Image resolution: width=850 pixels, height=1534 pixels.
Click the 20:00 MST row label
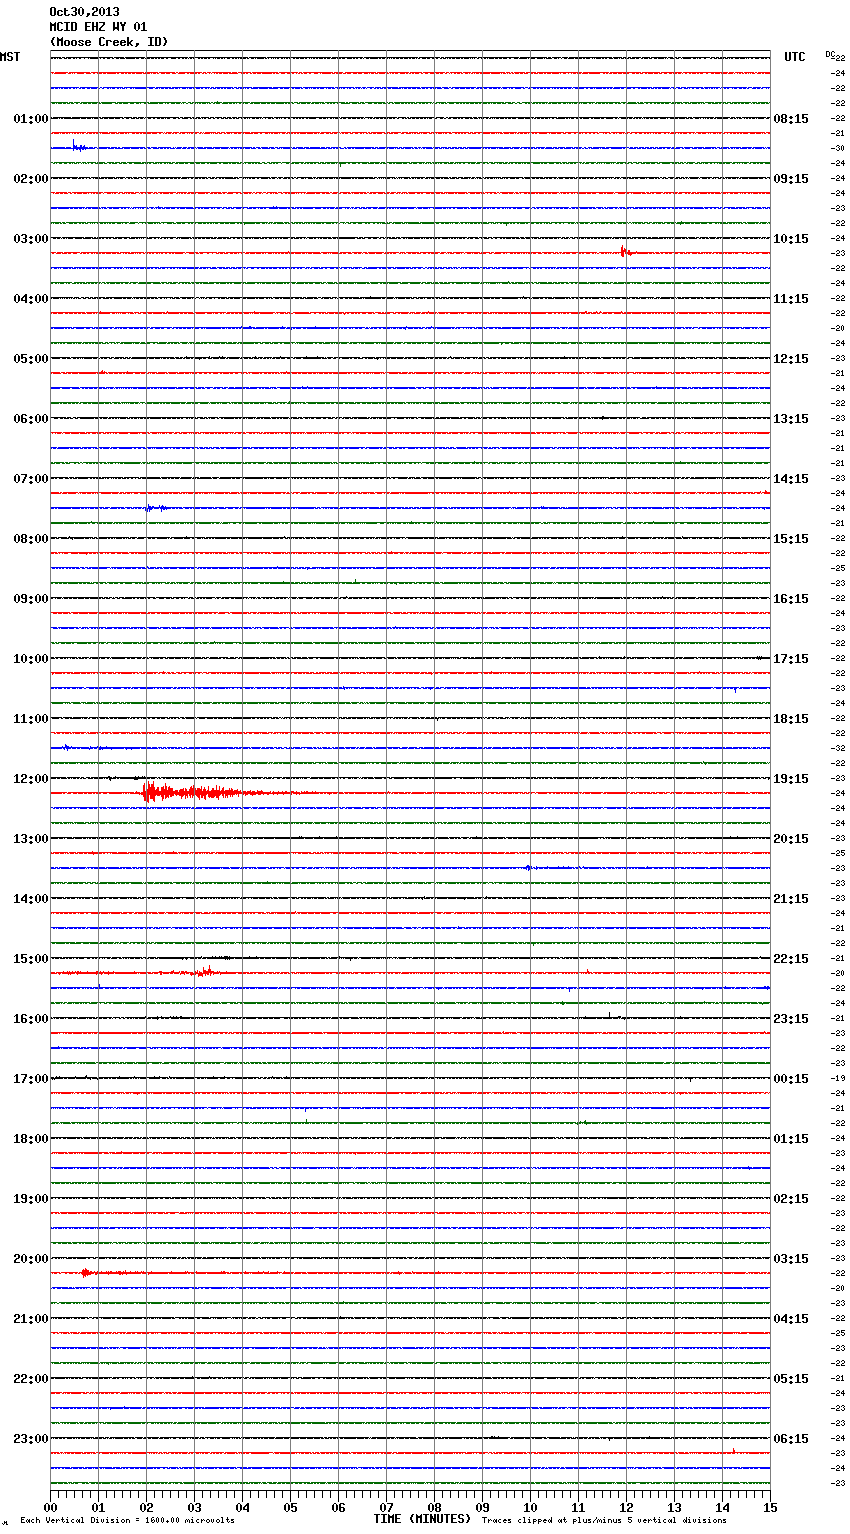coord(31,1259)
